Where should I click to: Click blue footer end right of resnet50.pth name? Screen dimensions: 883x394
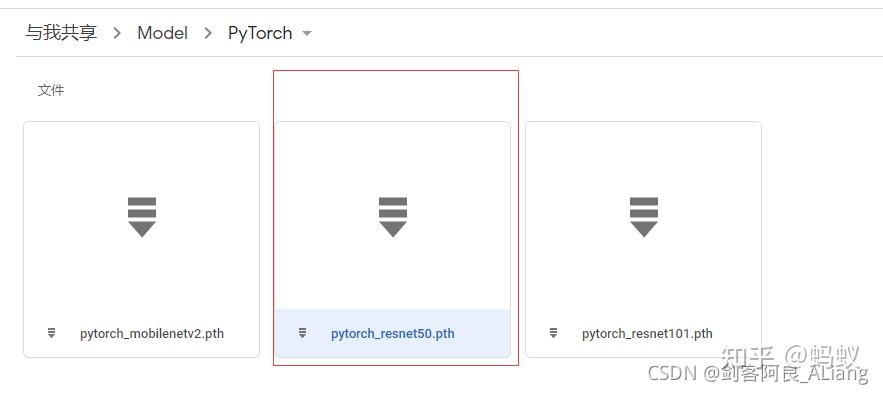point(481,333)
